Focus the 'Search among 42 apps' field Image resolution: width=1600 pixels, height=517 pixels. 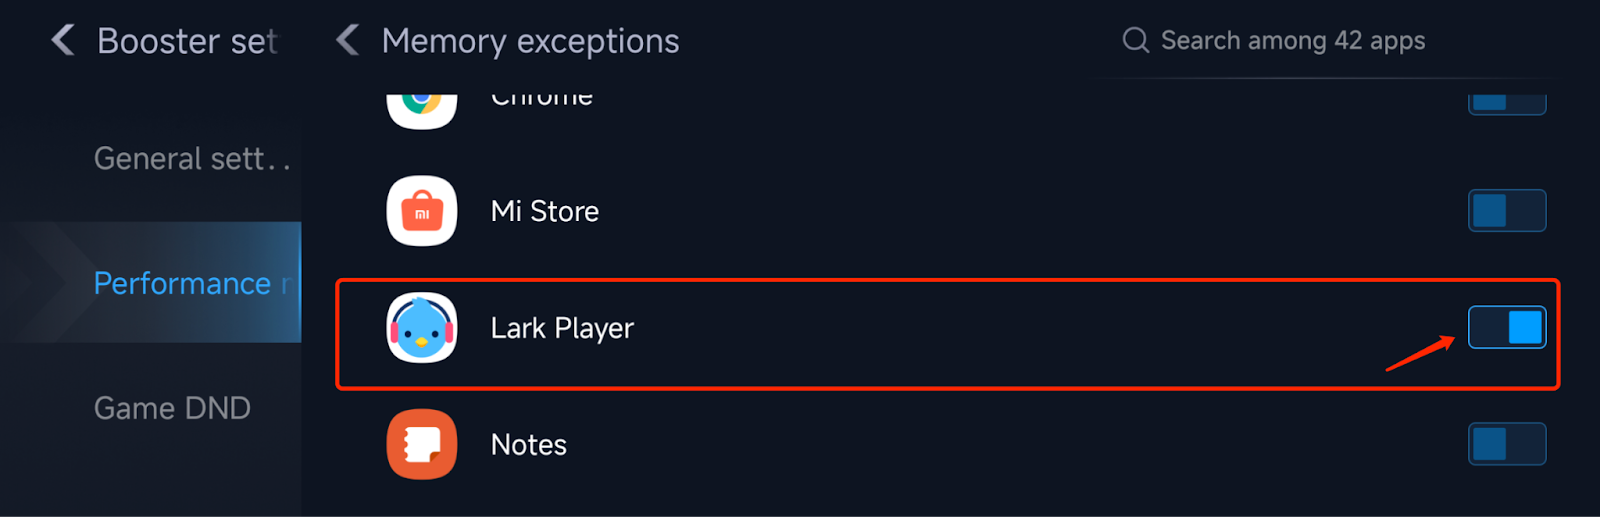click(x=1292, y=41)
